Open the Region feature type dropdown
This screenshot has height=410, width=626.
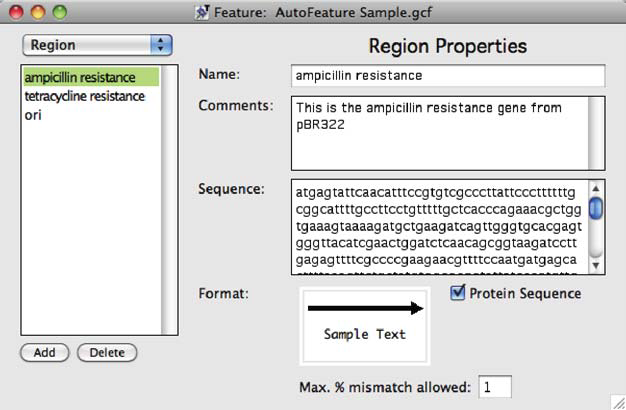pos(97,45)
